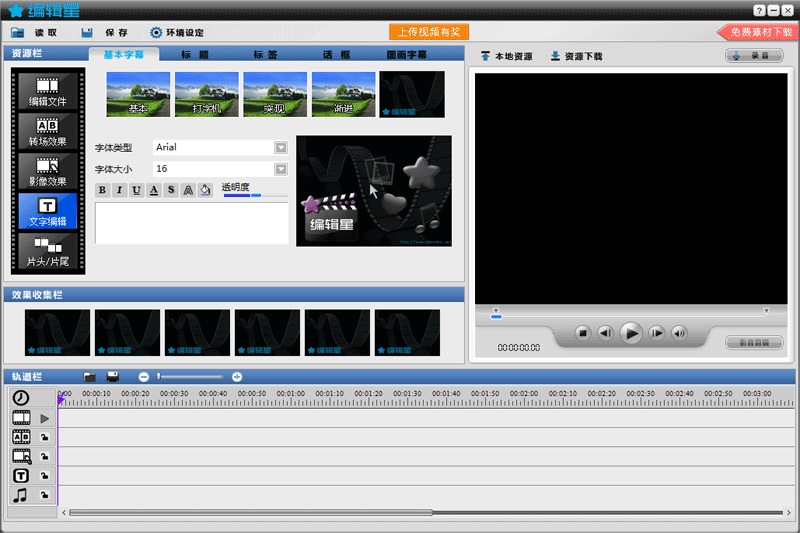Viewport: 800px width, 533px height.
Task: Click the 上传视频有奖 upload button
Action: [x=429, y=32]
